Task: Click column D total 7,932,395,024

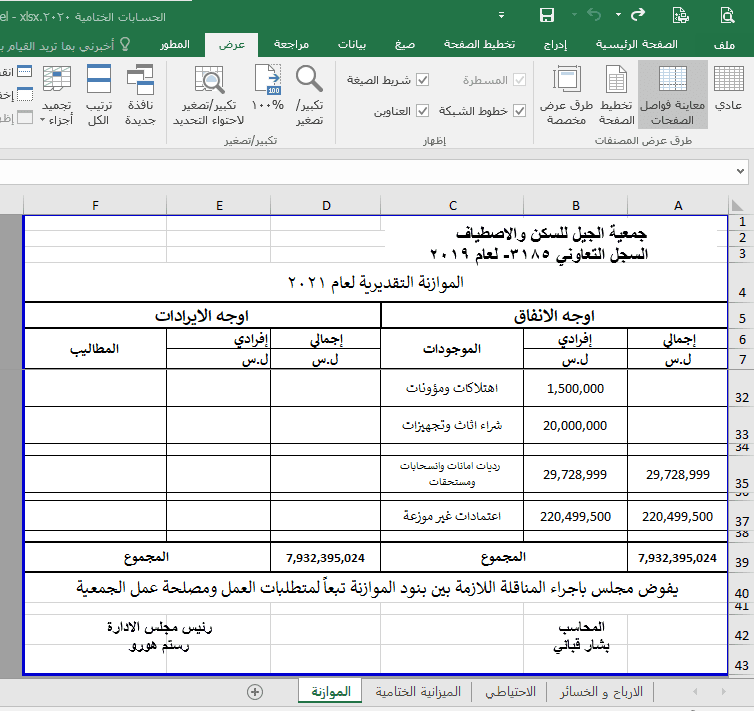Action: click(326, 558)
